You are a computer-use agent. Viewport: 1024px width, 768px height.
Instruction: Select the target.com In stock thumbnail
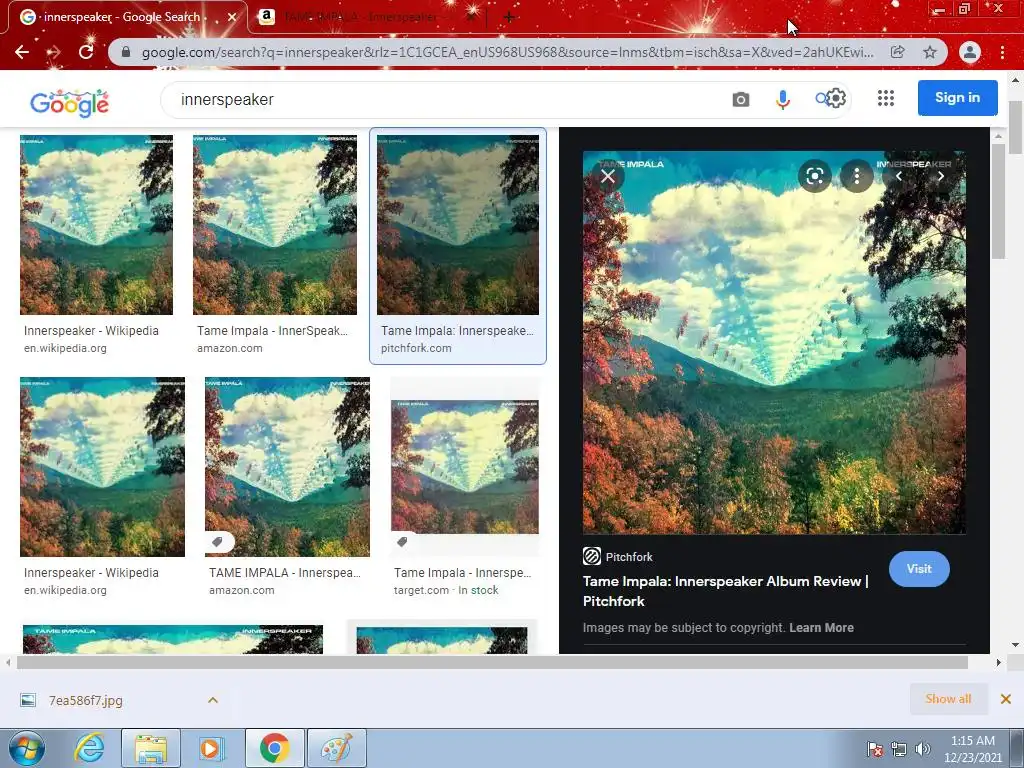[465, 467]
